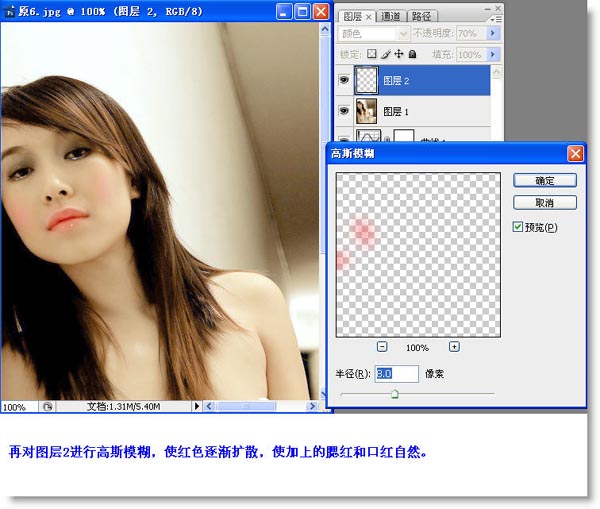Click the fill 100% field
Viewport: 600px width, 509px height.
coord(471,55)
